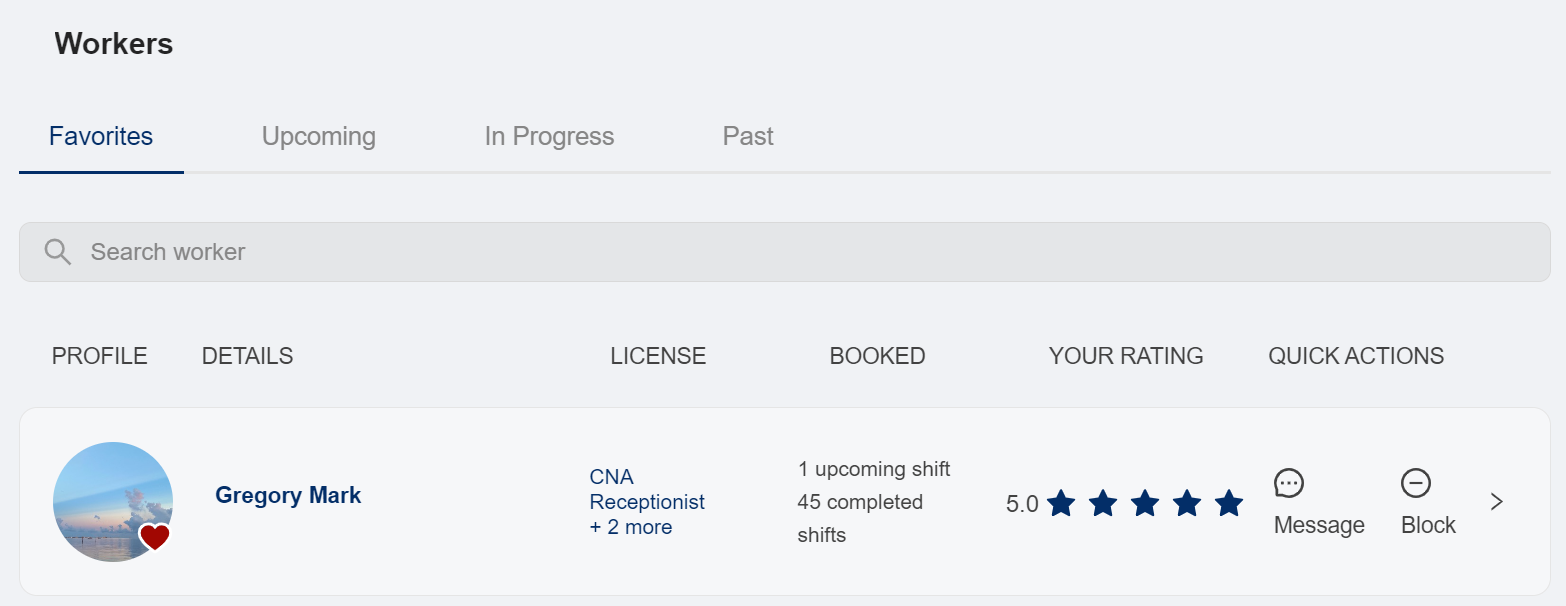Click the CNA license link
This screenshot has height=606, width=1566.
point(610,477)
